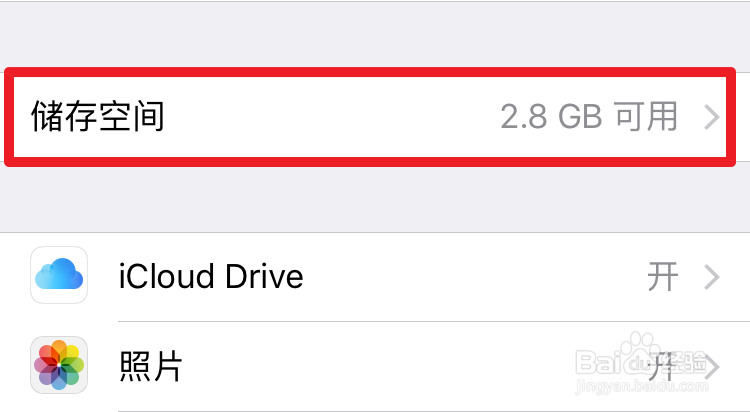The image size is (750, 412).
Task: Expand storage details via the 储存空间 chevron
Action: [711, 117]
